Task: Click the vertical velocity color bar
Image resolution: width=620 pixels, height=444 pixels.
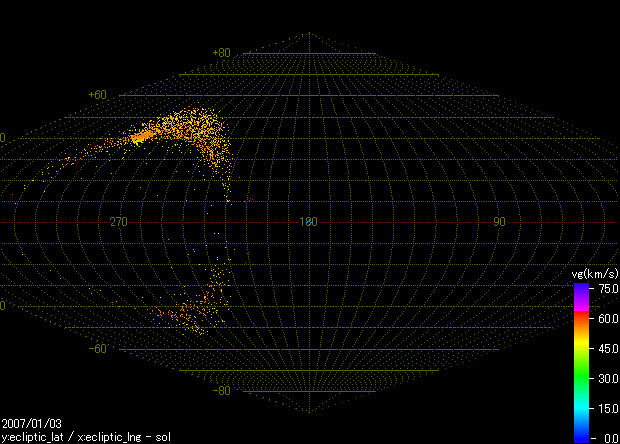Action: pyautogui.click(x=581, y=360)
